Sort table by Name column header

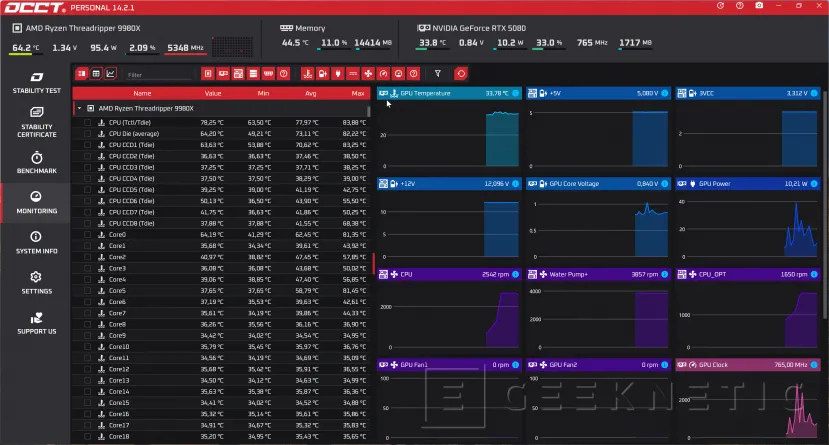point(142,93)
